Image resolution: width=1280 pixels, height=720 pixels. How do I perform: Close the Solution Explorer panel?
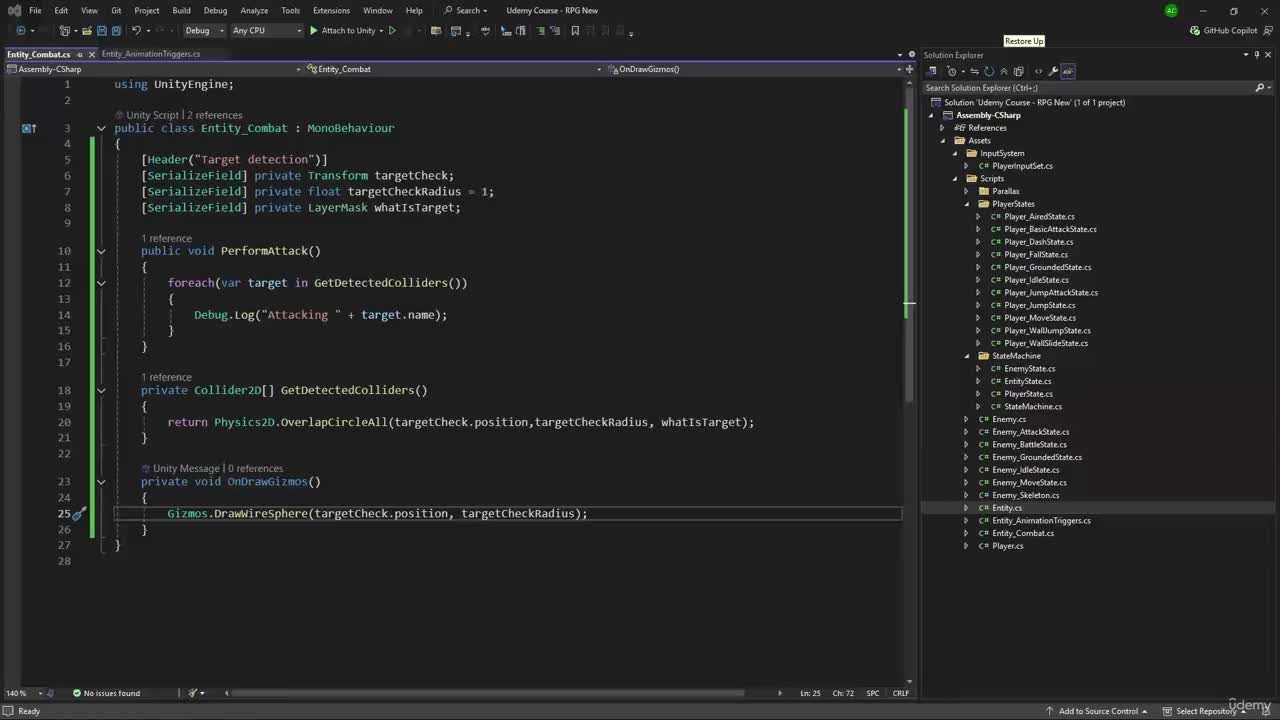pos(1270,55)
